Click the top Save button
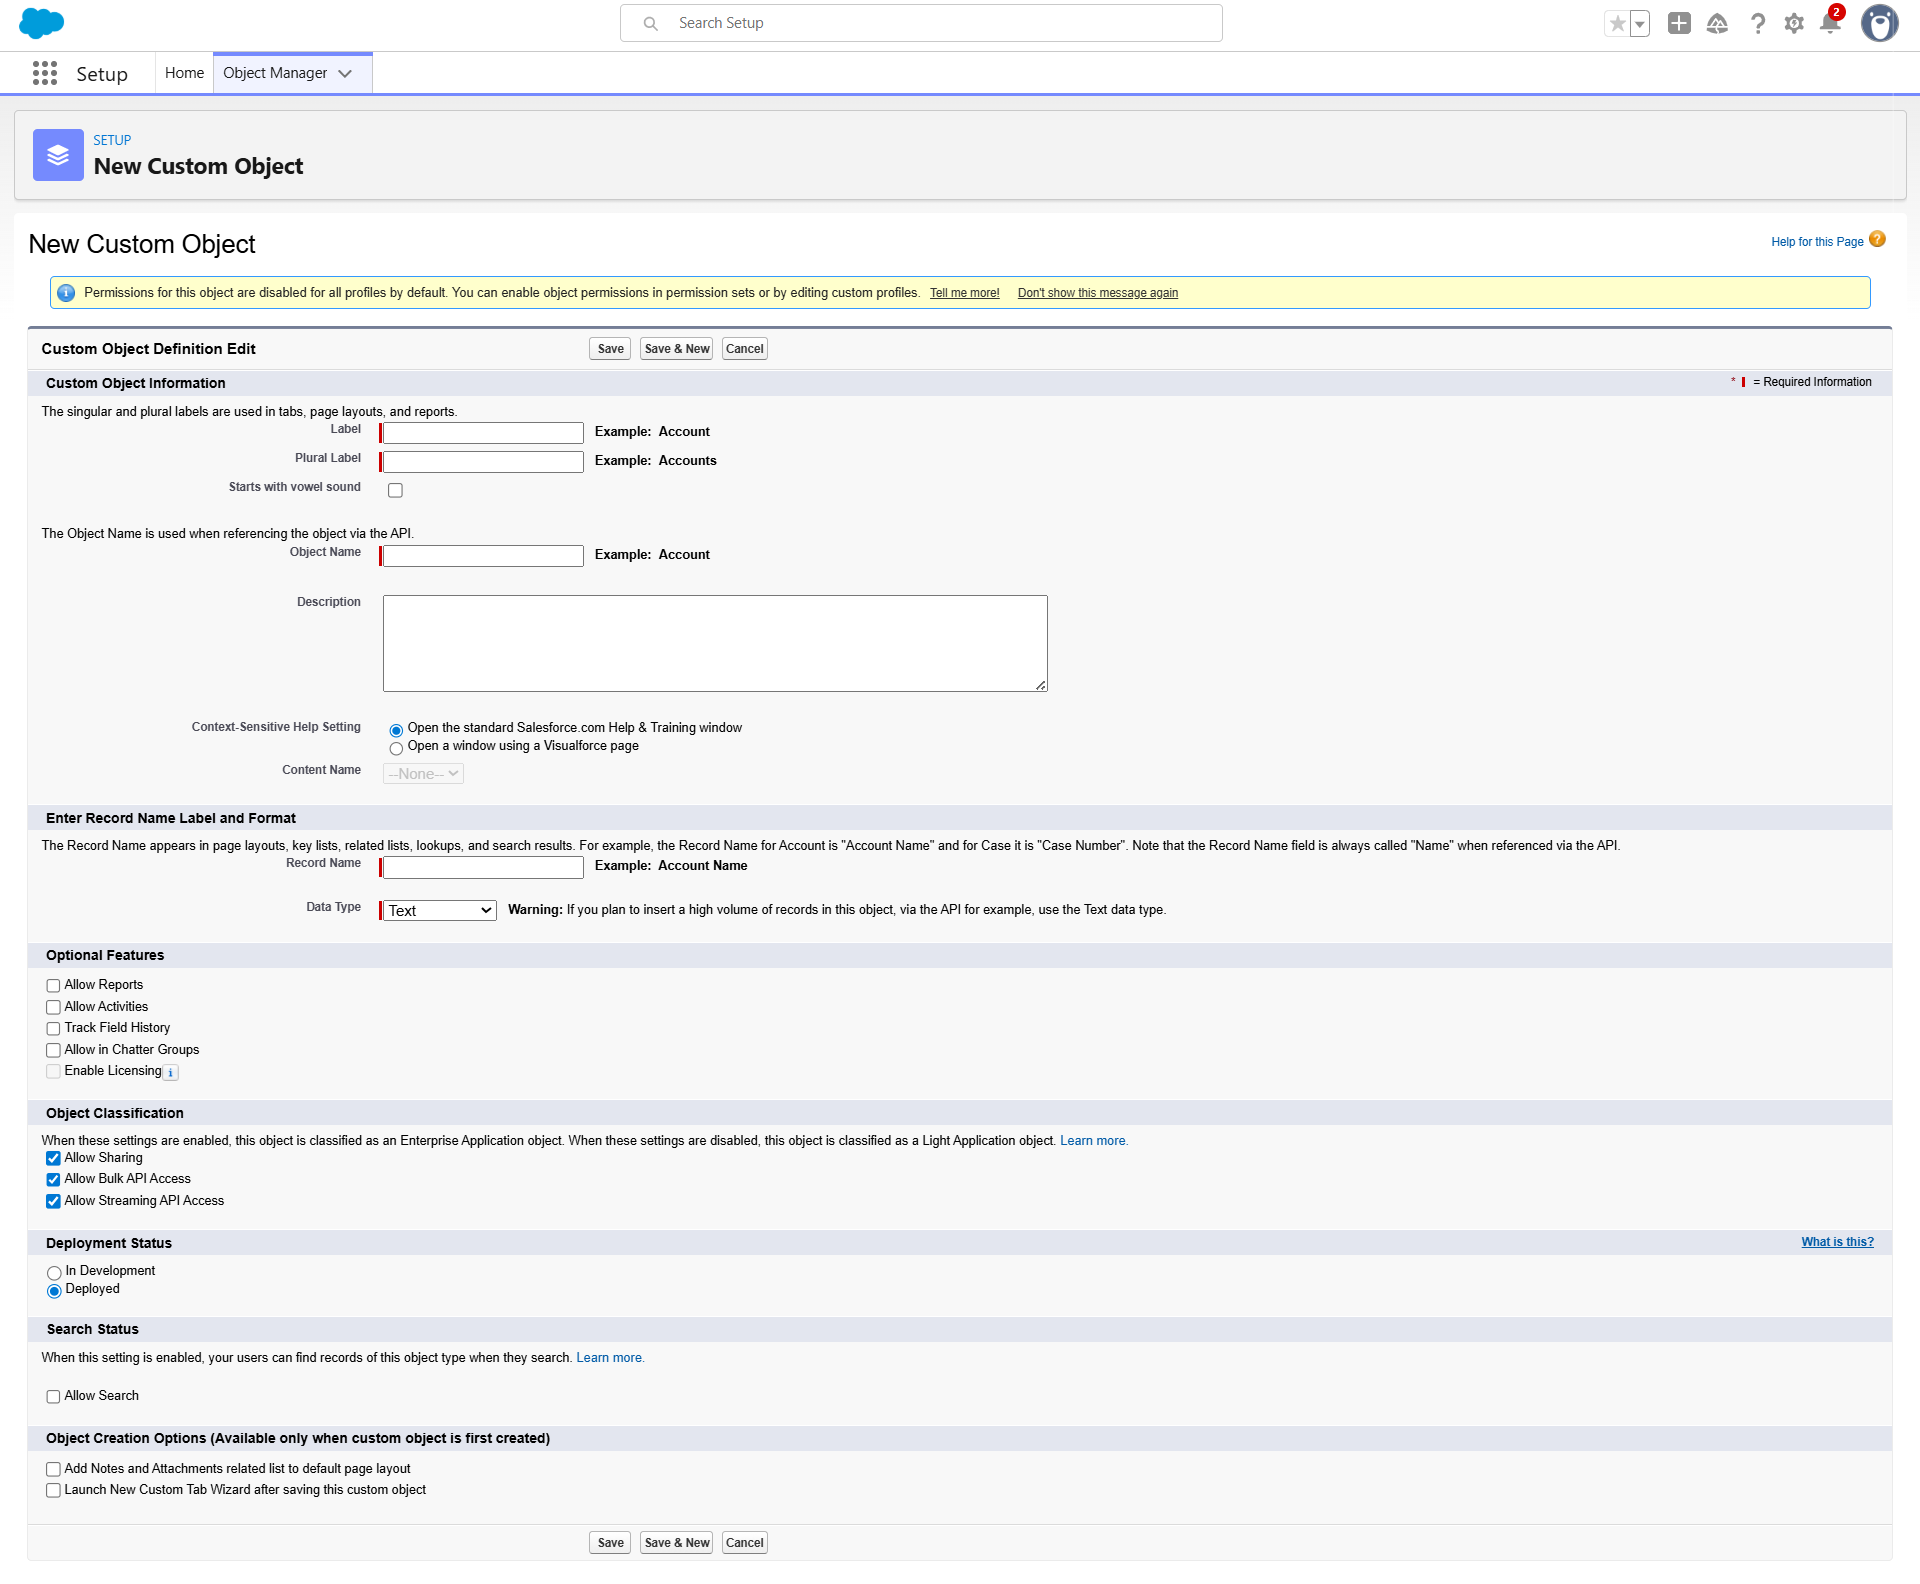 (x=610, y=349)
